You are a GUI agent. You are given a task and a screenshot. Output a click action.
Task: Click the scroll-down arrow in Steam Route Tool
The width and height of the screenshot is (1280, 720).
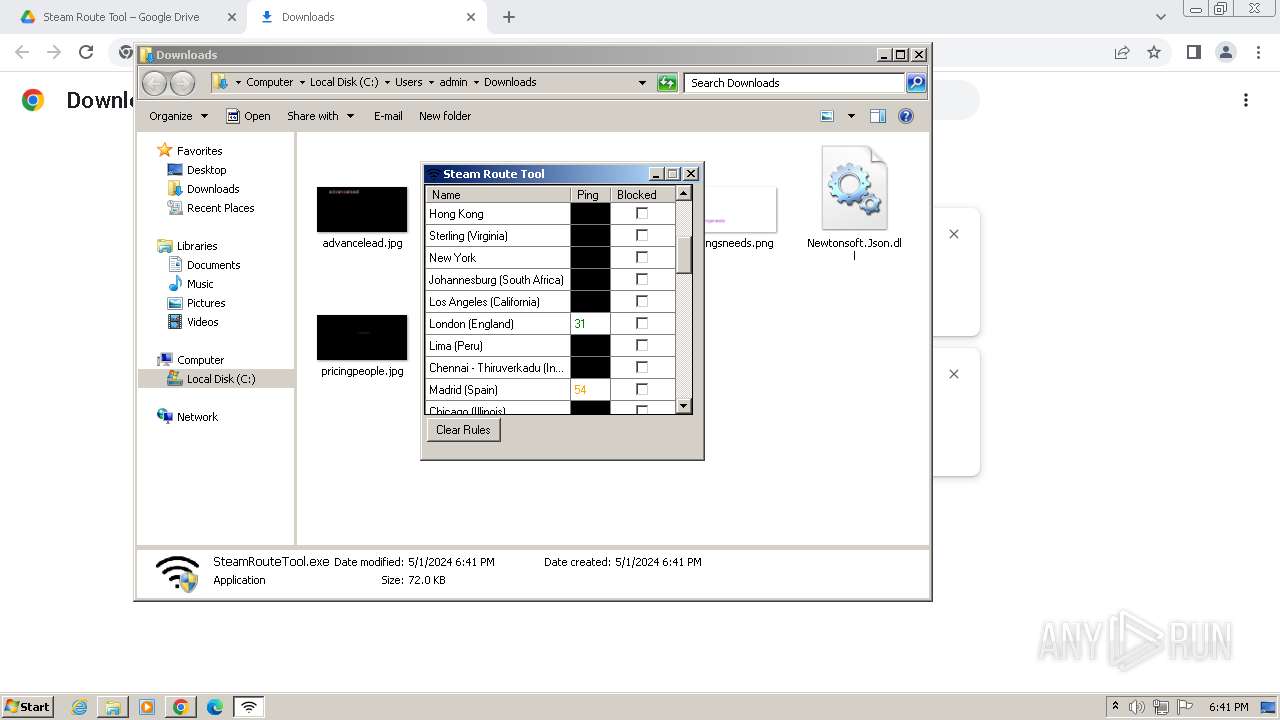tap(684, 406)
